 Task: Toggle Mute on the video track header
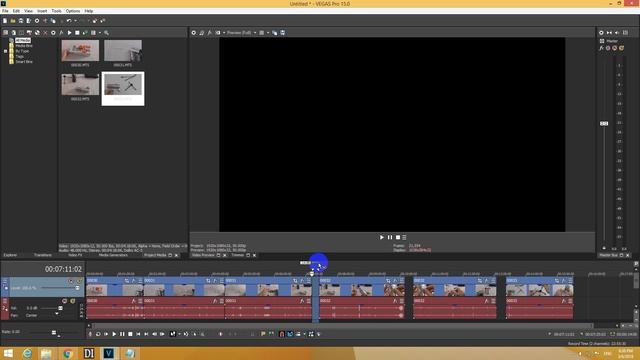[x=71, y=281]
